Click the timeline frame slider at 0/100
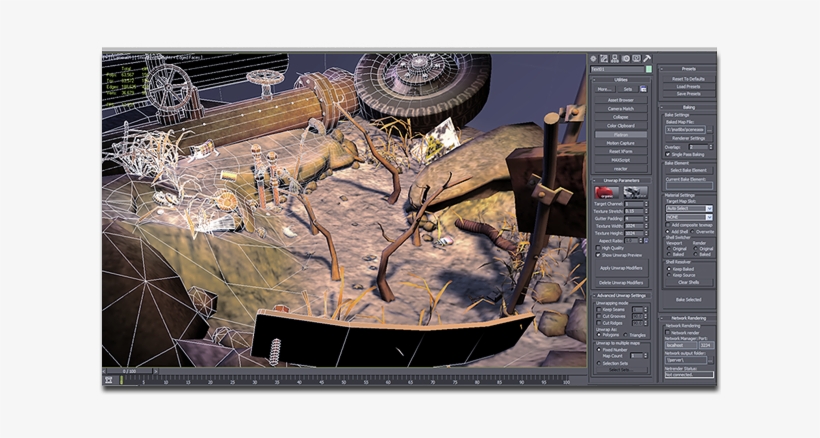Image resolution: width=820 pixels, height=438 pixels. (128, 371)
